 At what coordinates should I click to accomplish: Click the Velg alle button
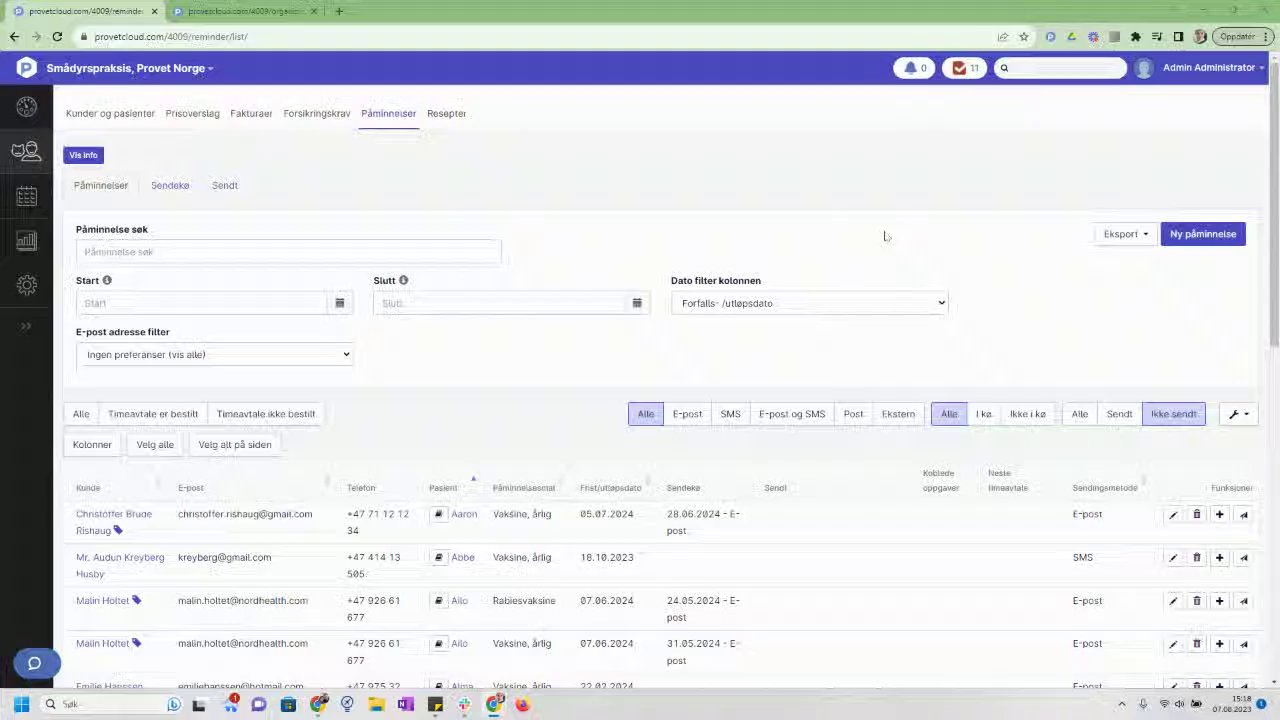(x=155, y=445)
